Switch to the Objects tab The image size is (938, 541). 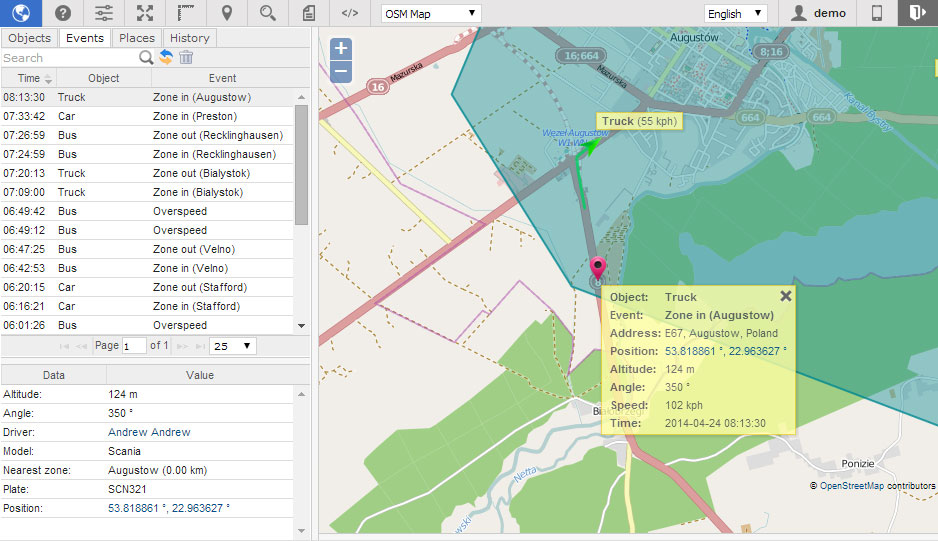click(29, 38)
